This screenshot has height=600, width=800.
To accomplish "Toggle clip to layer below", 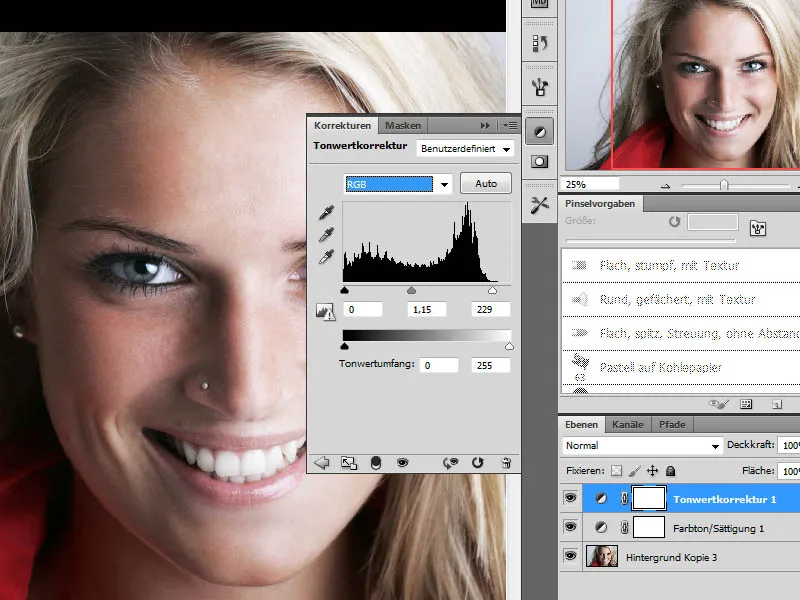I will coord(376,463).
